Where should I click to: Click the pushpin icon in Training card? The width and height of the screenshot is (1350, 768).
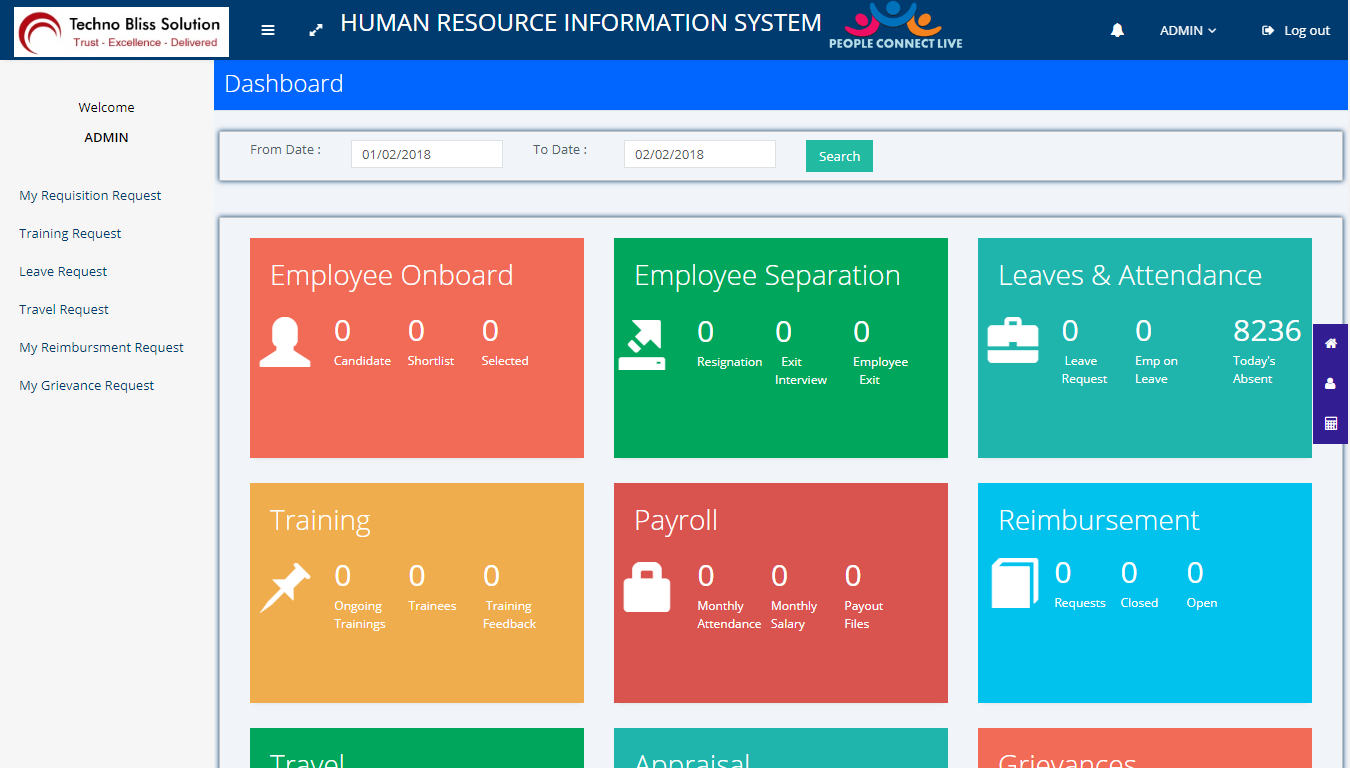click(x=285, y=587)
